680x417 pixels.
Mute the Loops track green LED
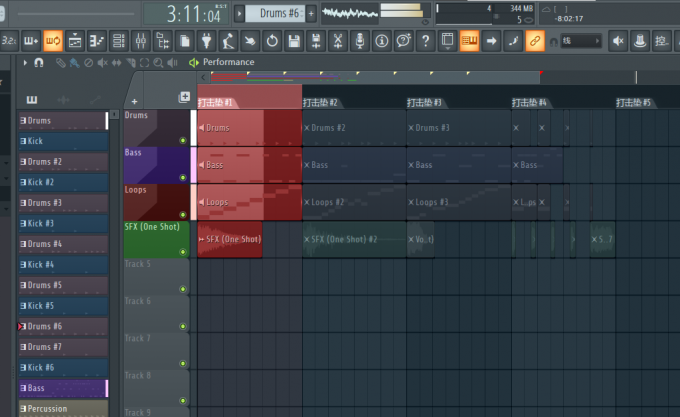pos(183,215)
